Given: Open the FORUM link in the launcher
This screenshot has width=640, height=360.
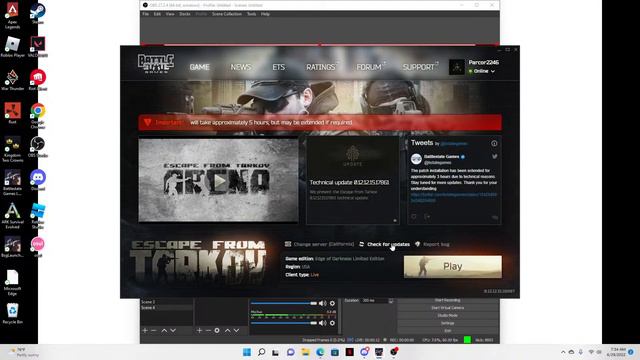Looking at the screenshot, I should pyautogui.click(x=369, y=67).
